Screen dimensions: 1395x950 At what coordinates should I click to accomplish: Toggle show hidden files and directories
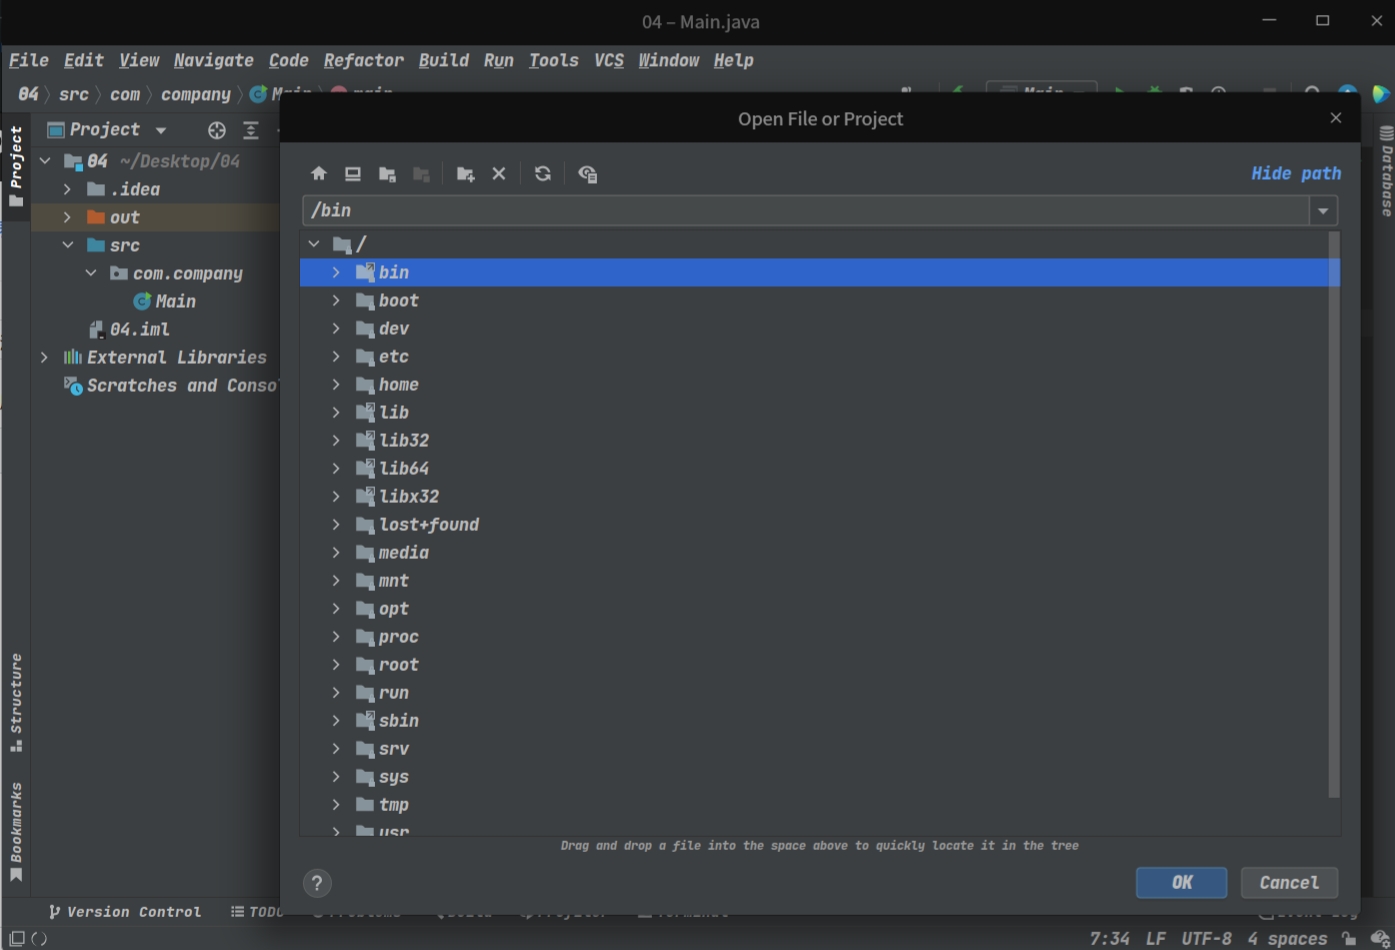tap(587, 174)
